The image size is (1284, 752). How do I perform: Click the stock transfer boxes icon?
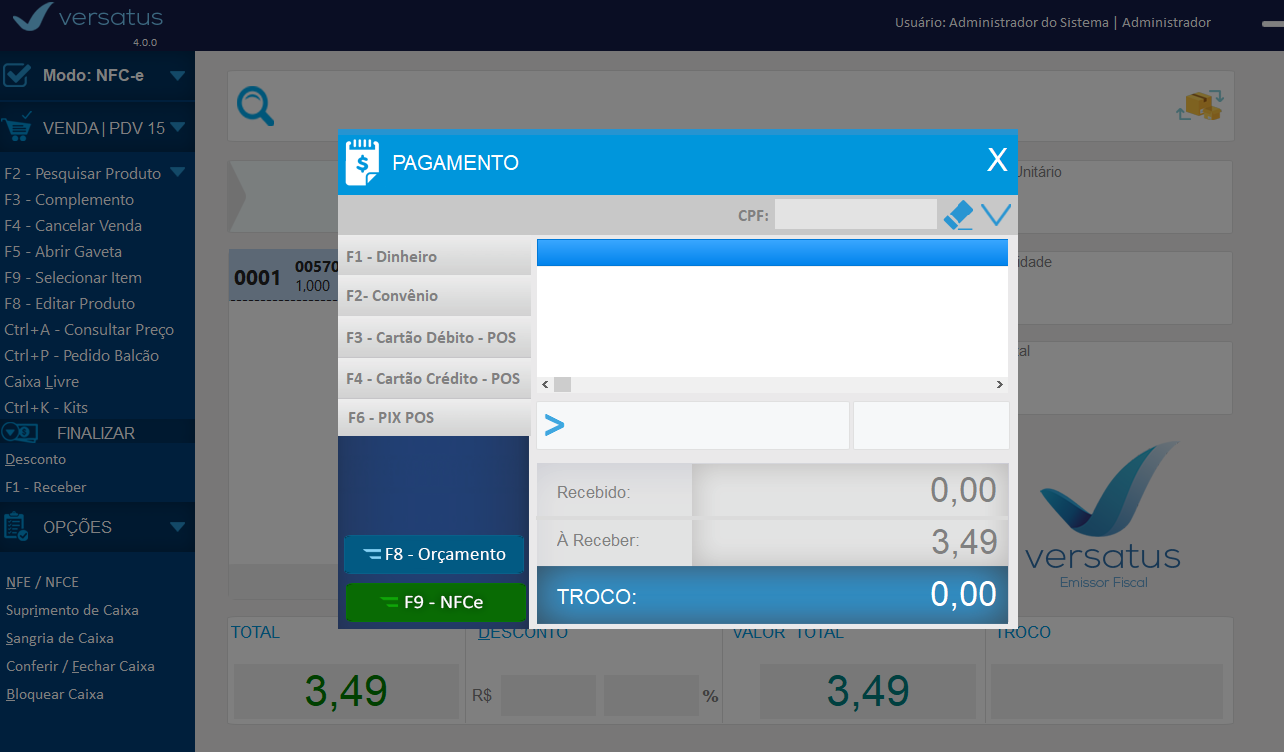[x=1199, y=105]
